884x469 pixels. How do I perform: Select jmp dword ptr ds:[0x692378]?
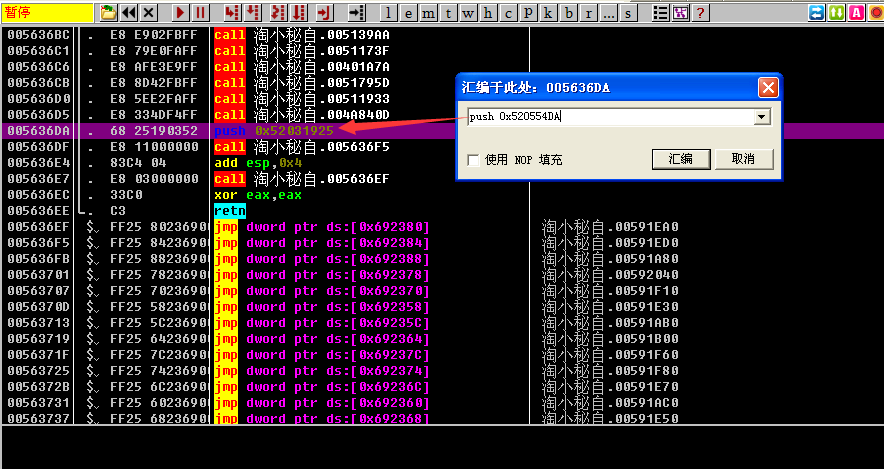coord(322,275)
